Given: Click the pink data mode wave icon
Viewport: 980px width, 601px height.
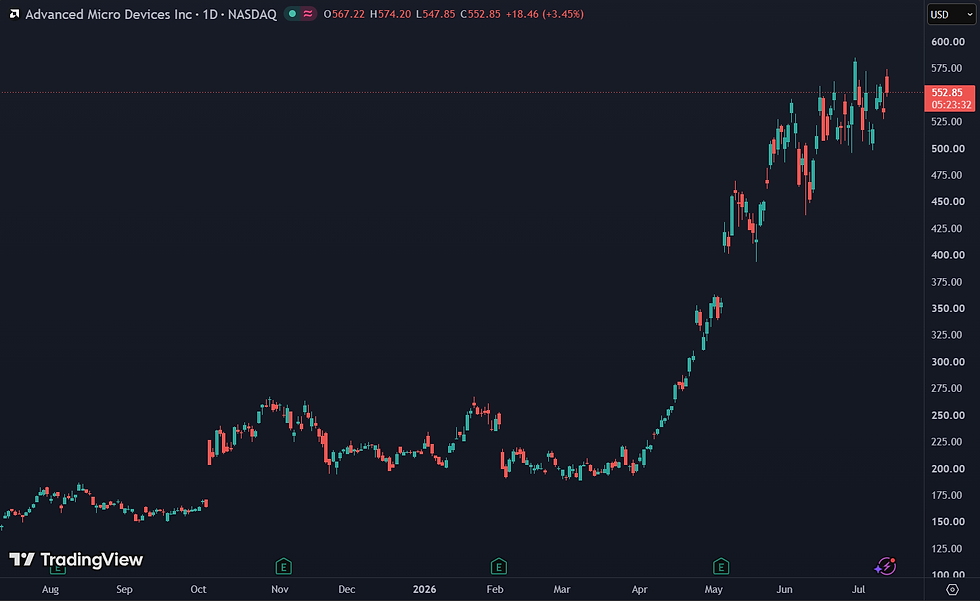Looking at the screenshot, I should [x=308, y=14].
